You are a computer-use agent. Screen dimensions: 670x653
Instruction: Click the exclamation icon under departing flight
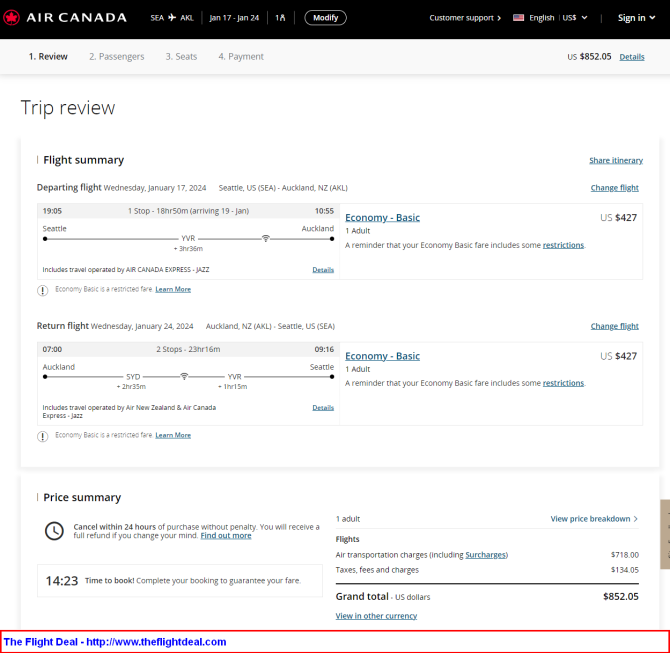click(43, 291)
